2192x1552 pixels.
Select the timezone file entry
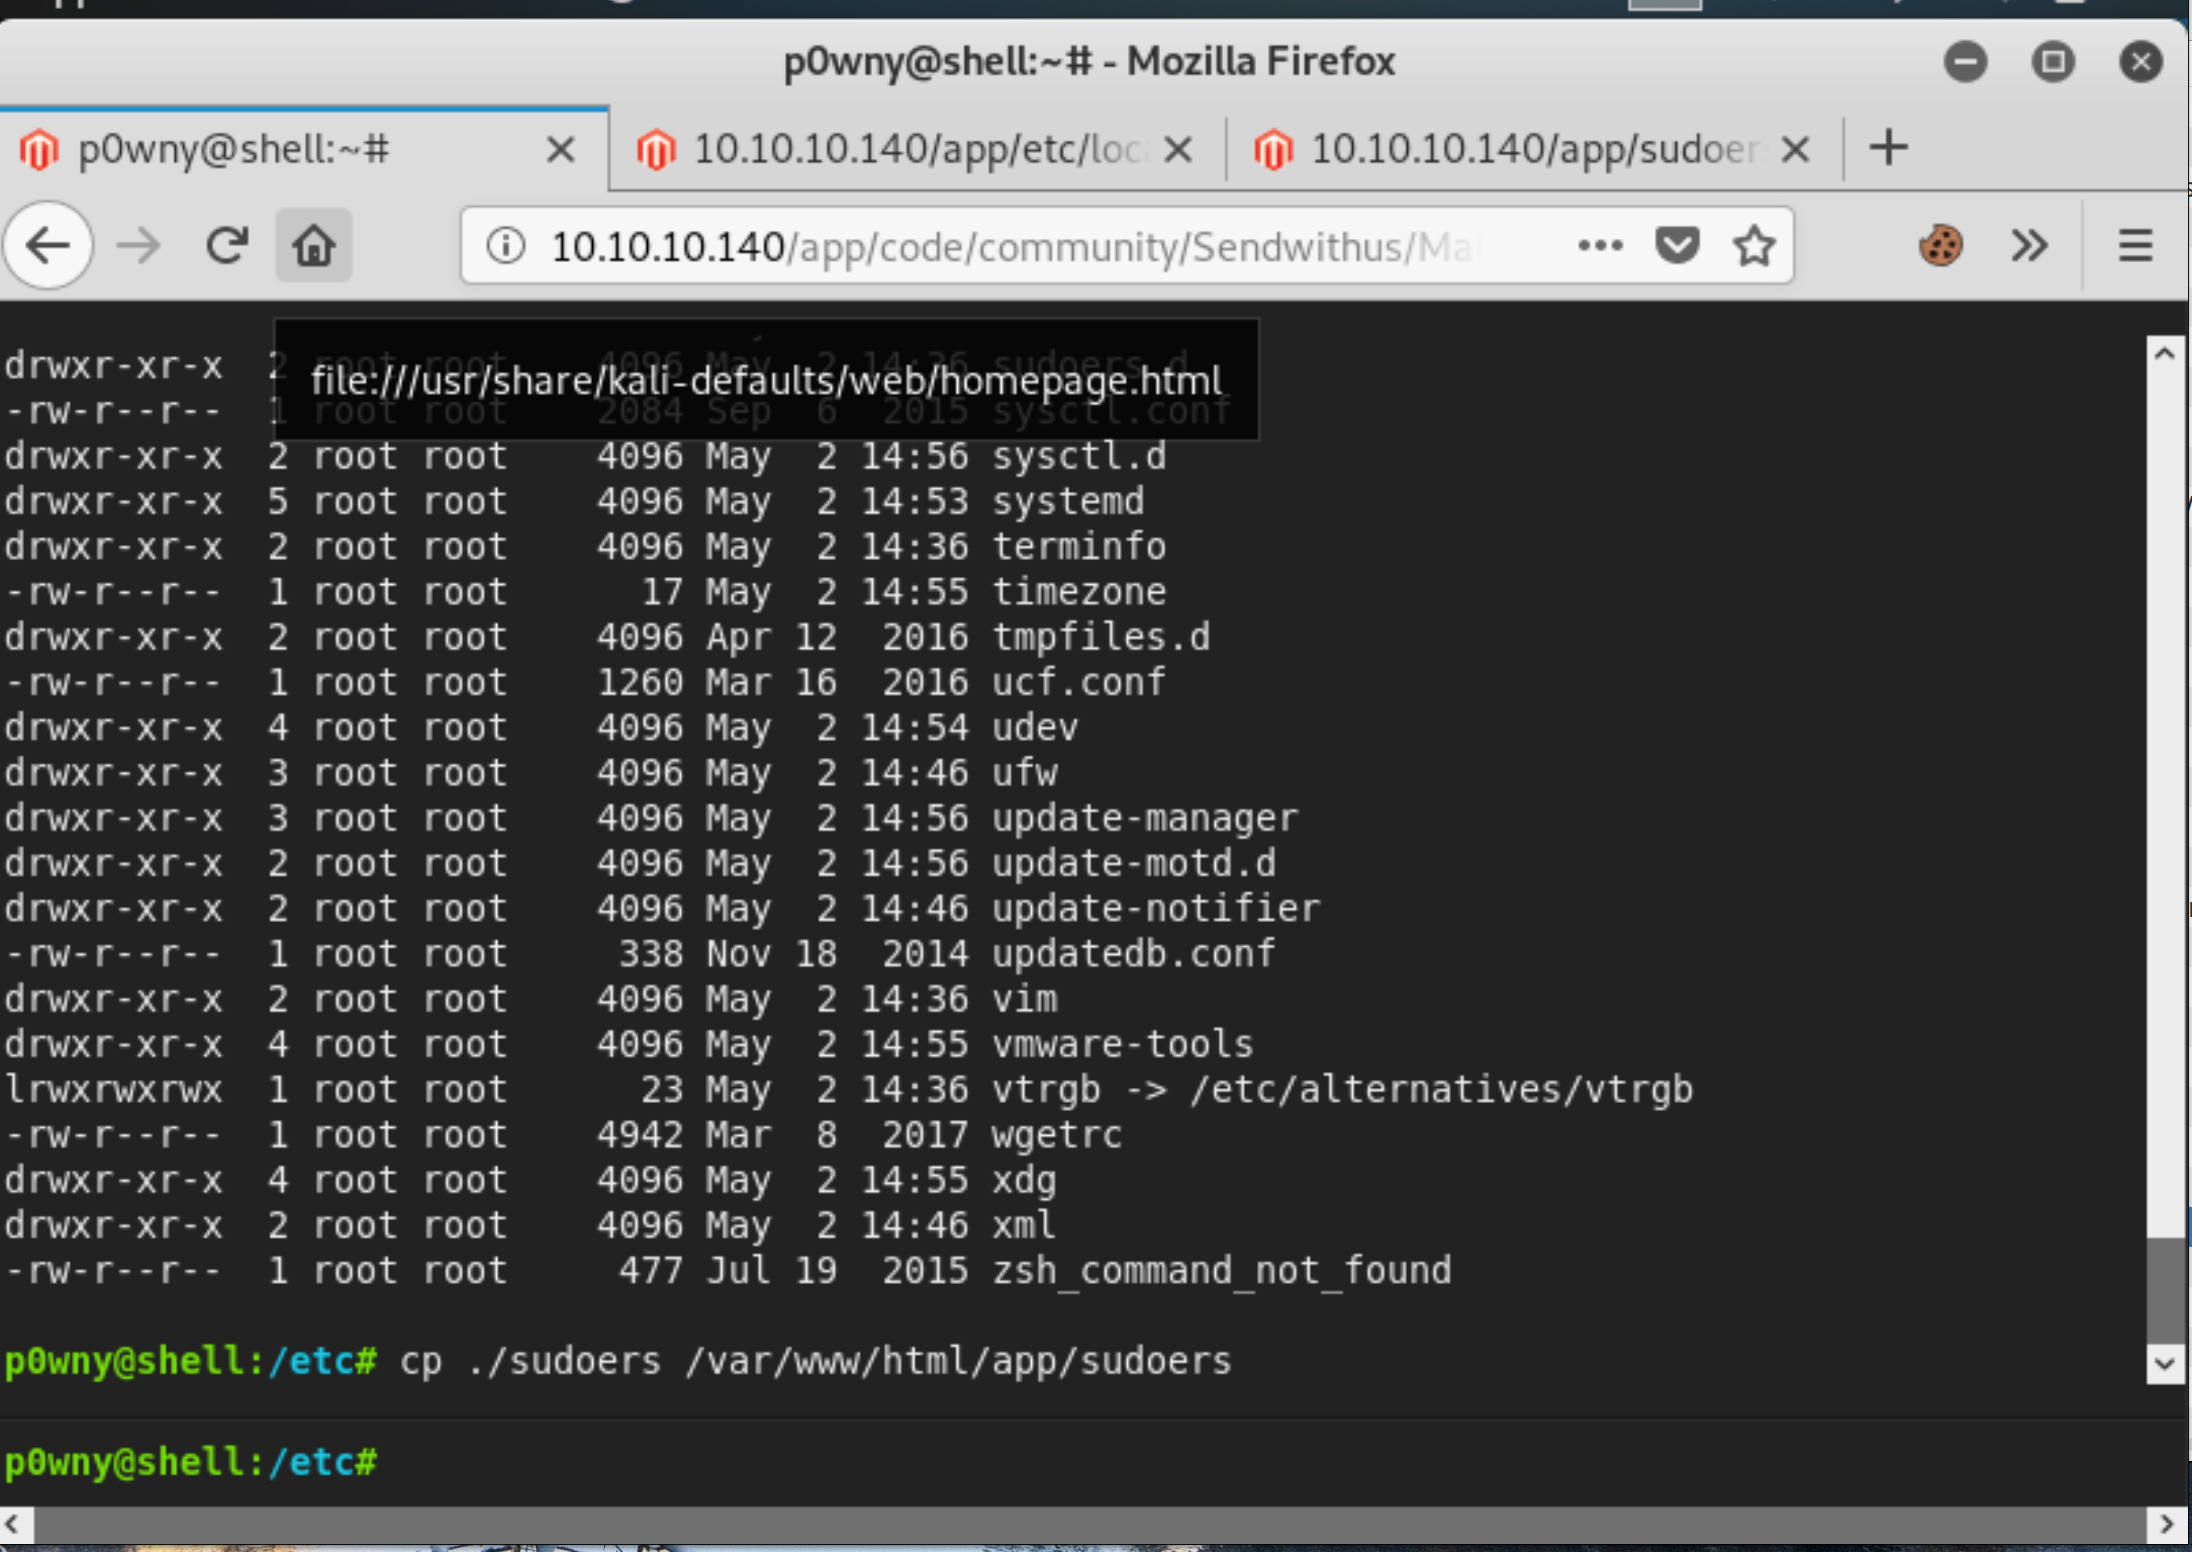point(1079,591)
